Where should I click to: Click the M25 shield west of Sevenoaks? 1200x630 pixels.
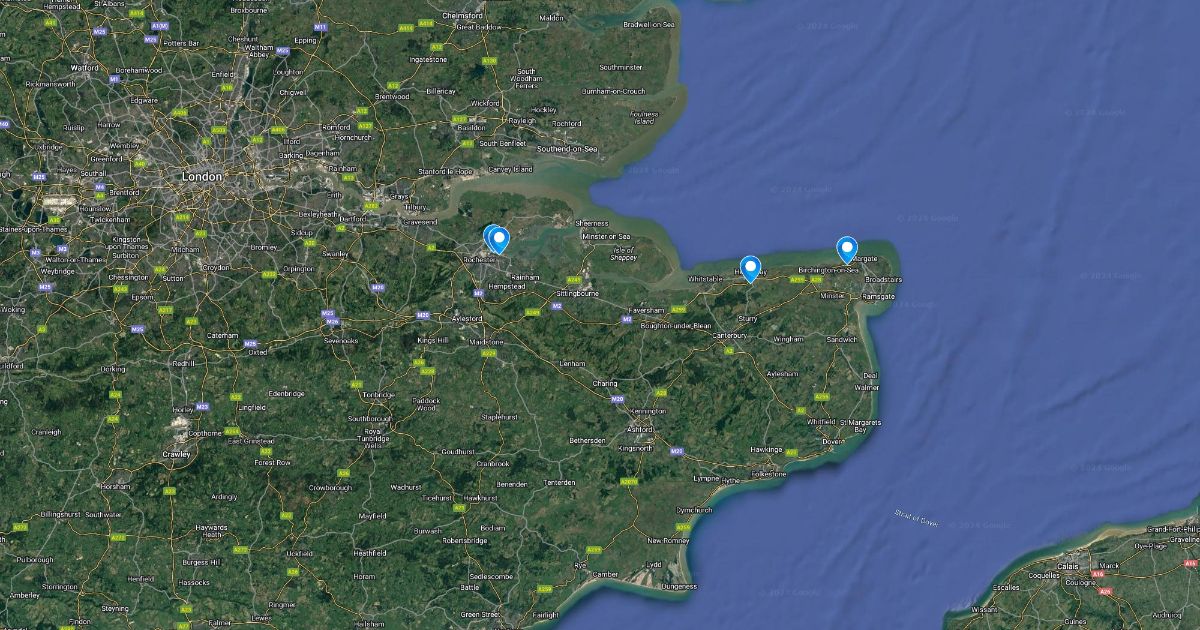(326, 314)
